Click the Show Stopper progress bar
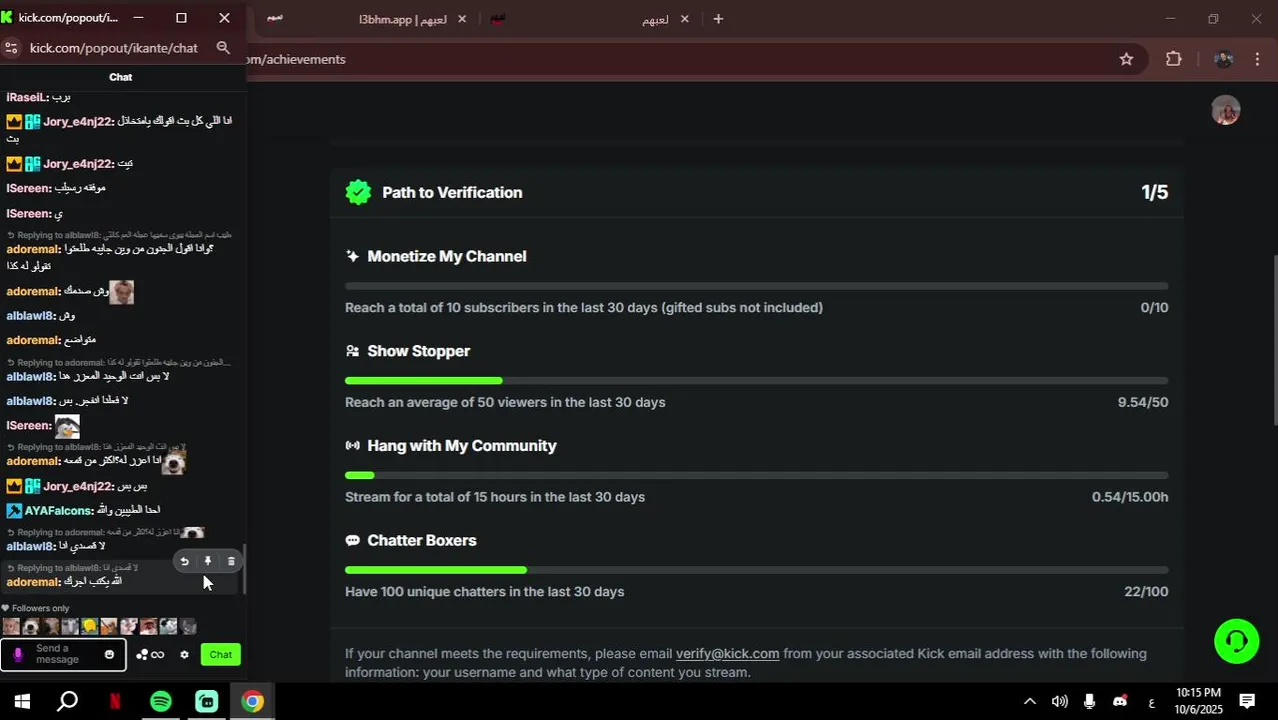This screenshot has height=720, width=1278. (756, 381)
